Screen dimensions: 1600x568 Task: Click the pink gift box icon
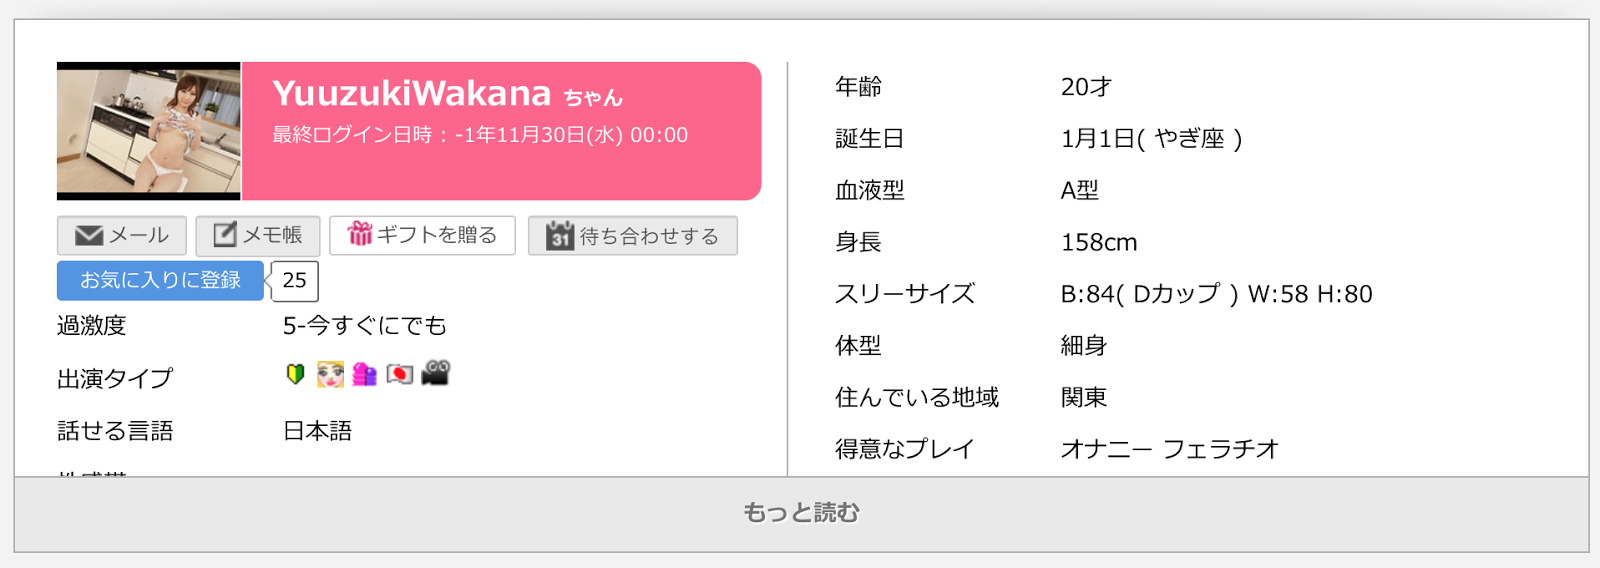click(x=359, y=234)
